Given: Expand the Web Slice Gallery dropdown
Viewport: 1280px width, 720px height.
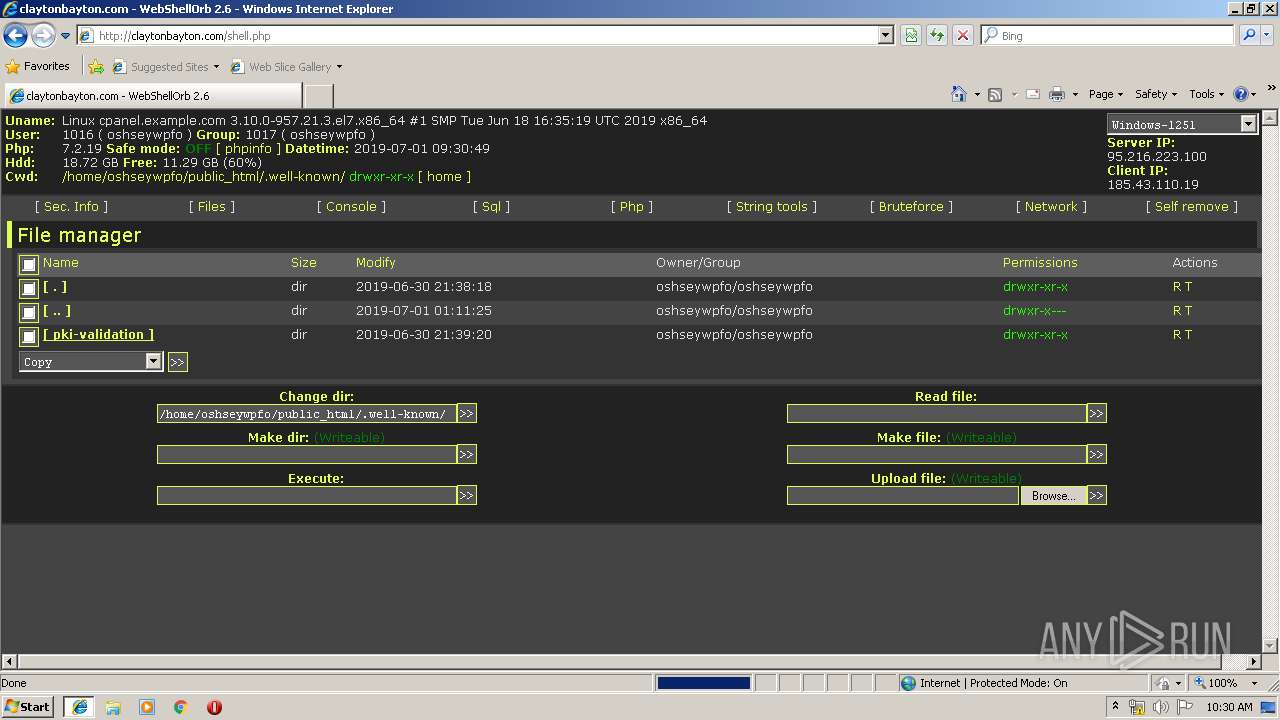Looking at the screenshot, I should pyautogui.click(x=339, y=67).
